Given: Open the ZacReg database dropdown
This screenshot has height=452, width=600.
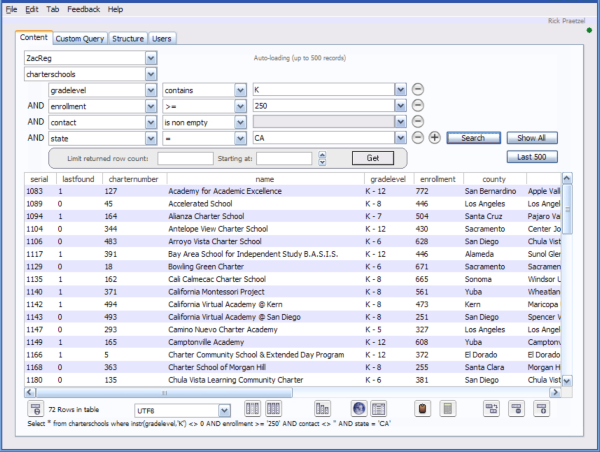Looking at the screenshot, I should [151, 58].
